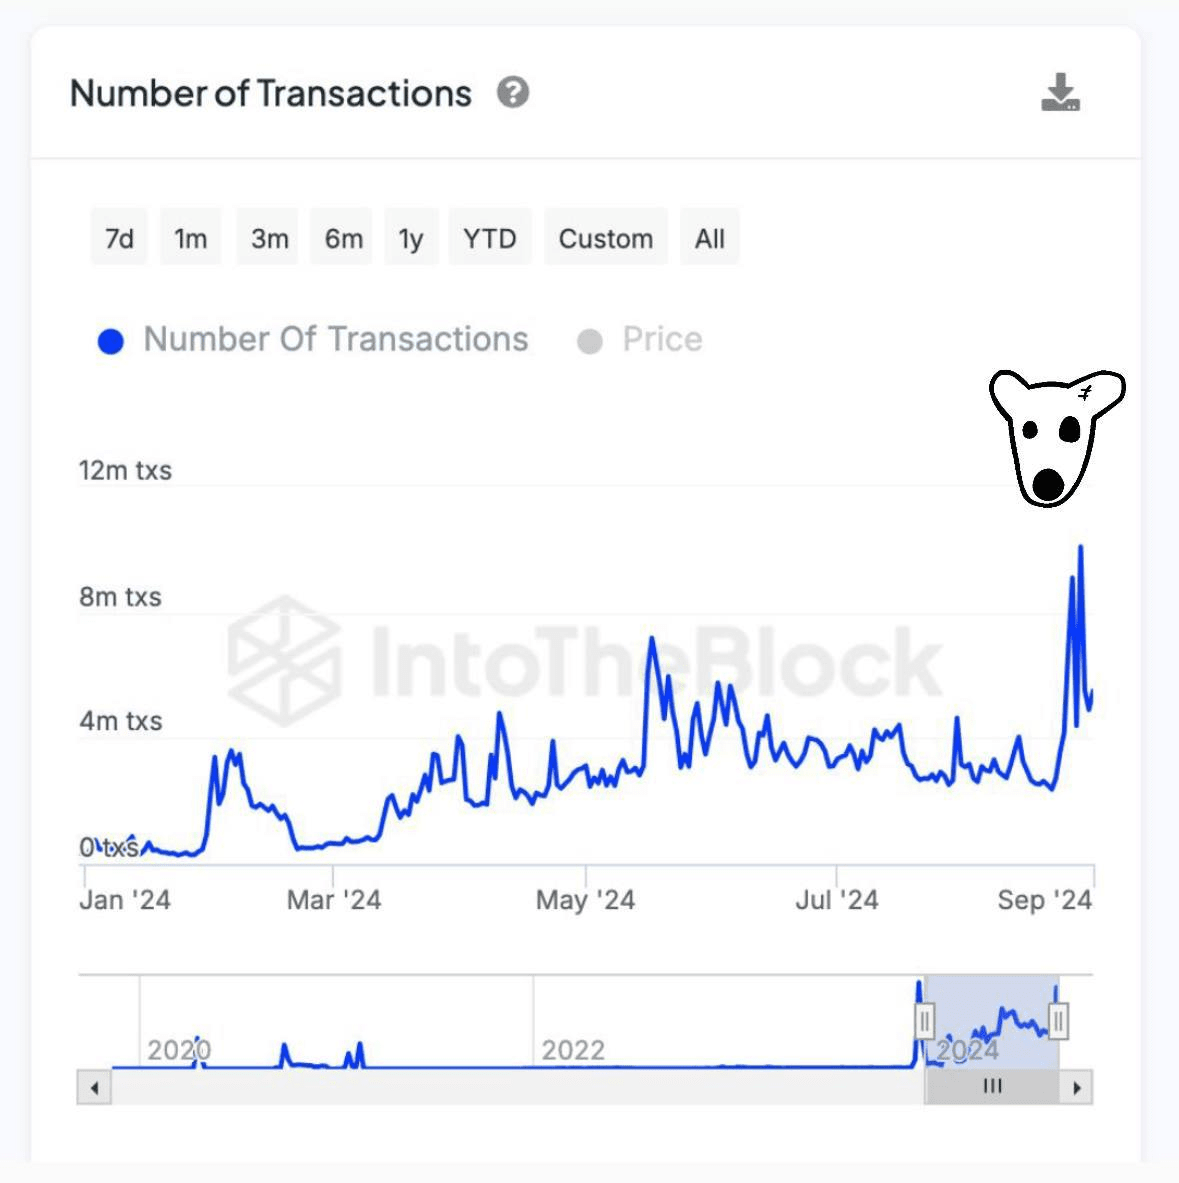The image size is (1179, 1183).
Task: Click the right range handle in navigator
Action: [x=1058, y=1021]
